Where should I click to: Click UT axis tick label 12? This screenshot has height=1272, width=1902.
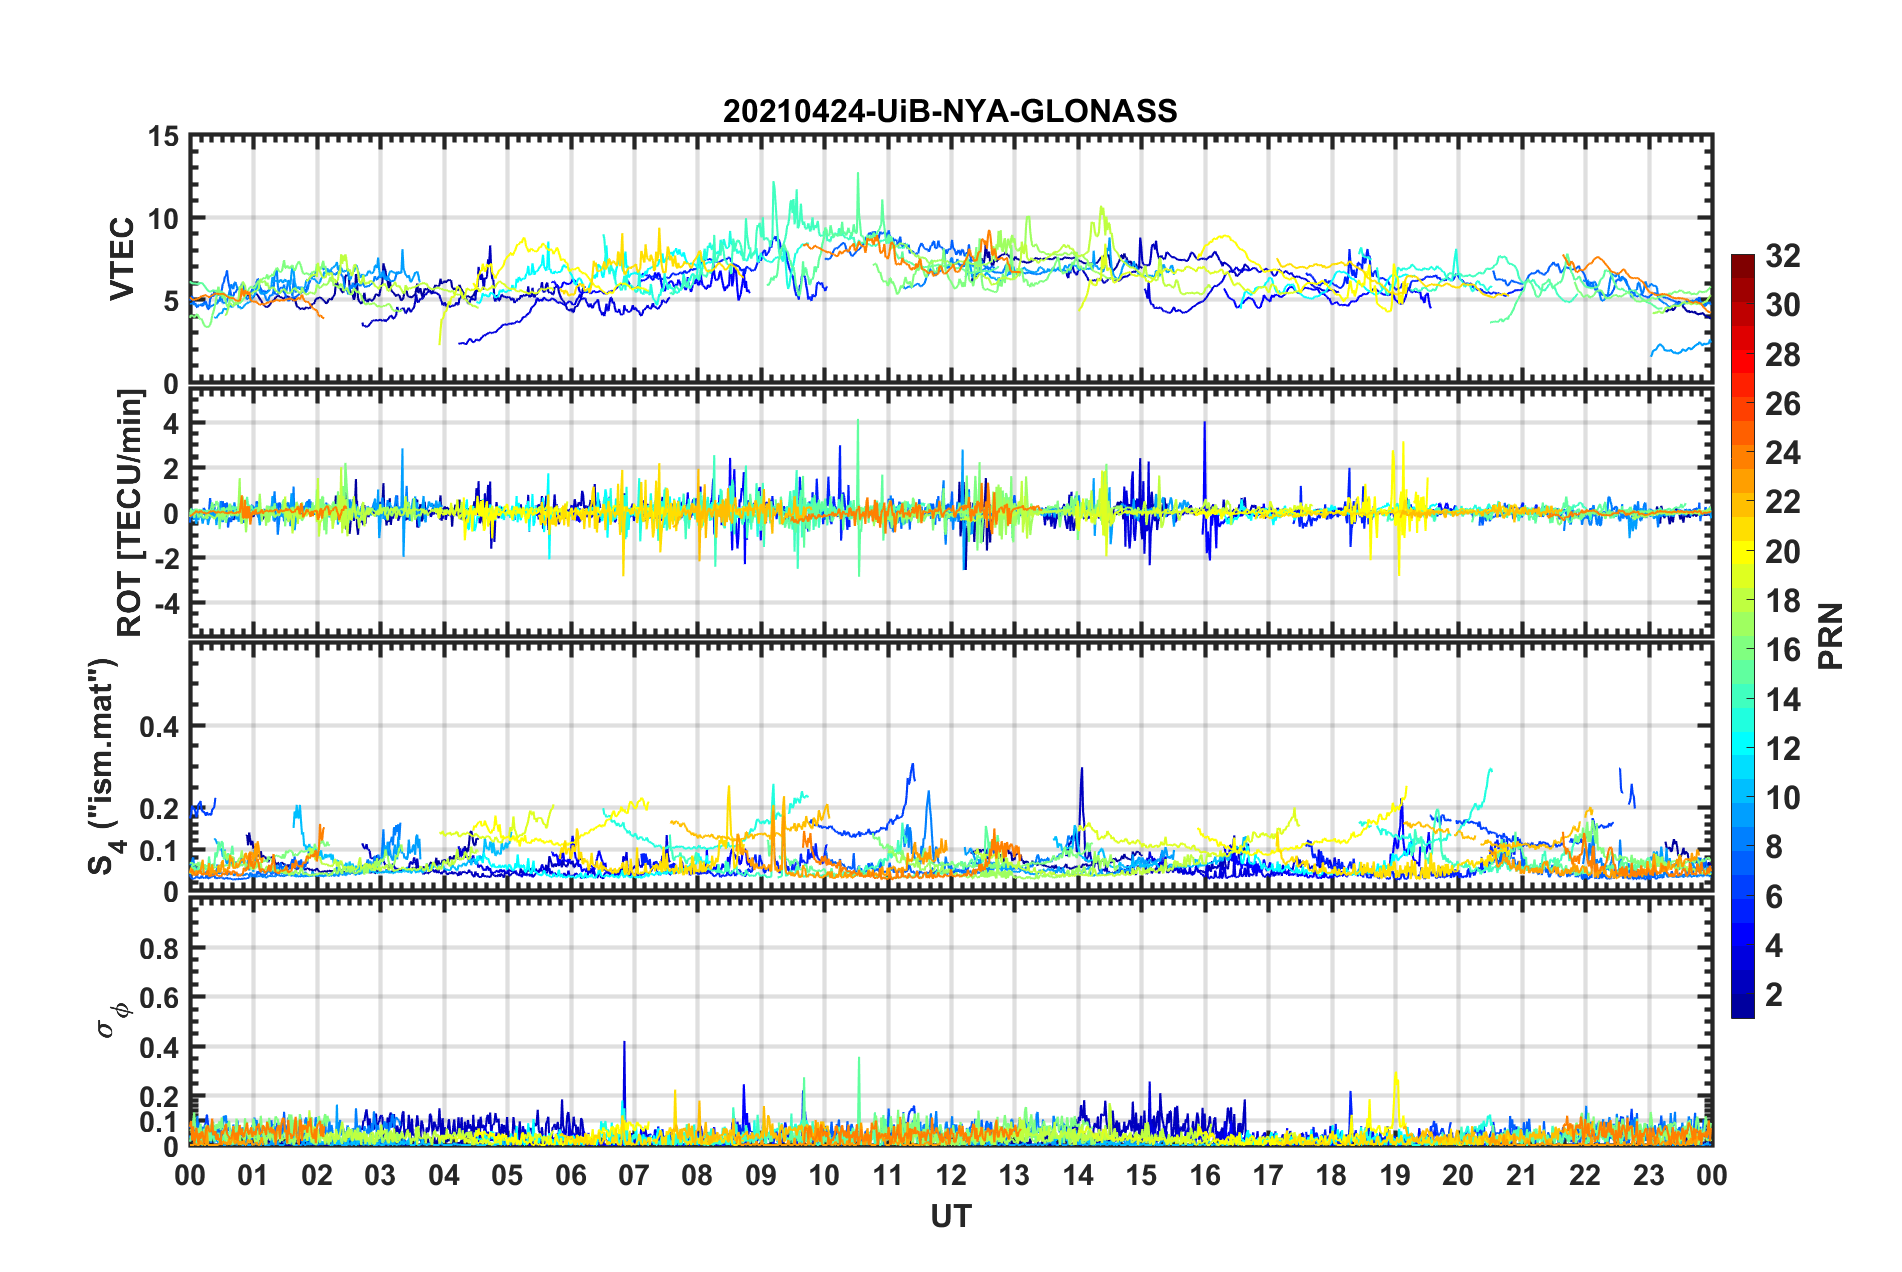[x=951, y=1175]
